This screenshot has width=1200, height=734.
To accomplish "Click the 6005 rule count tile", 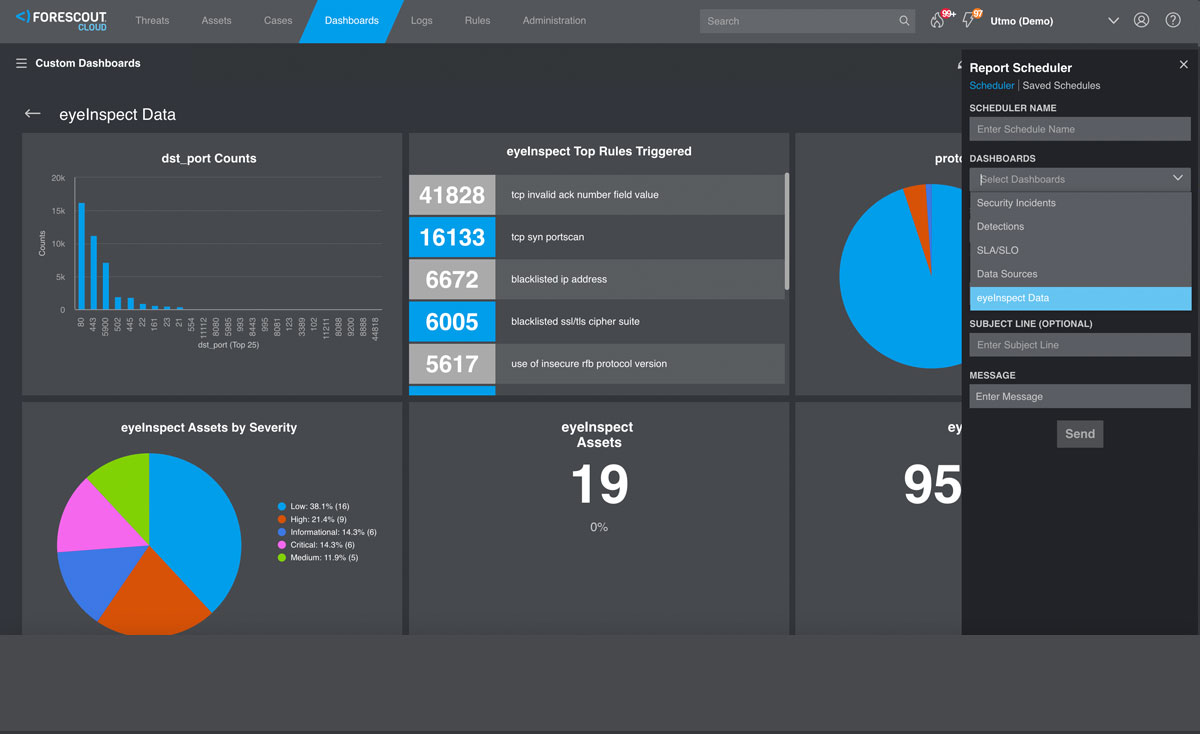I will point(452,321).
